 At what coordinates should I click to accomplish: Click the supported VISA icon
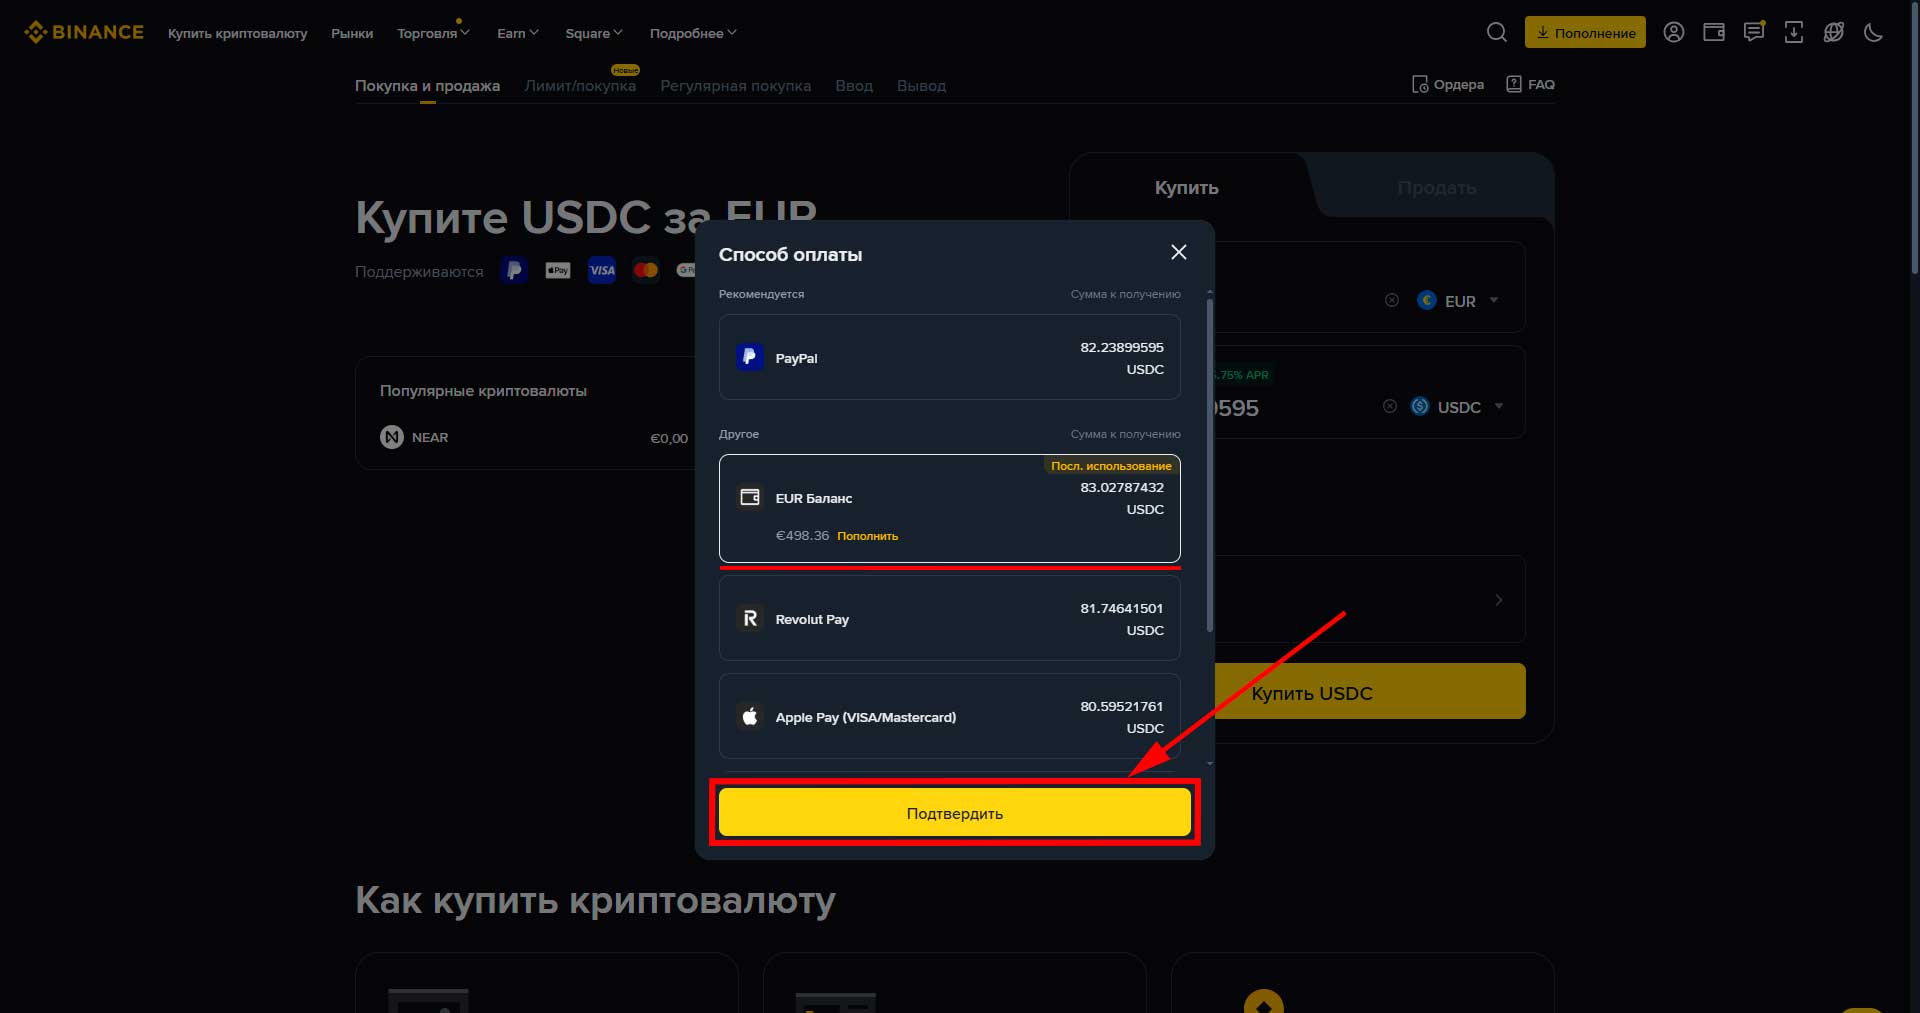(x=602, y=270)
